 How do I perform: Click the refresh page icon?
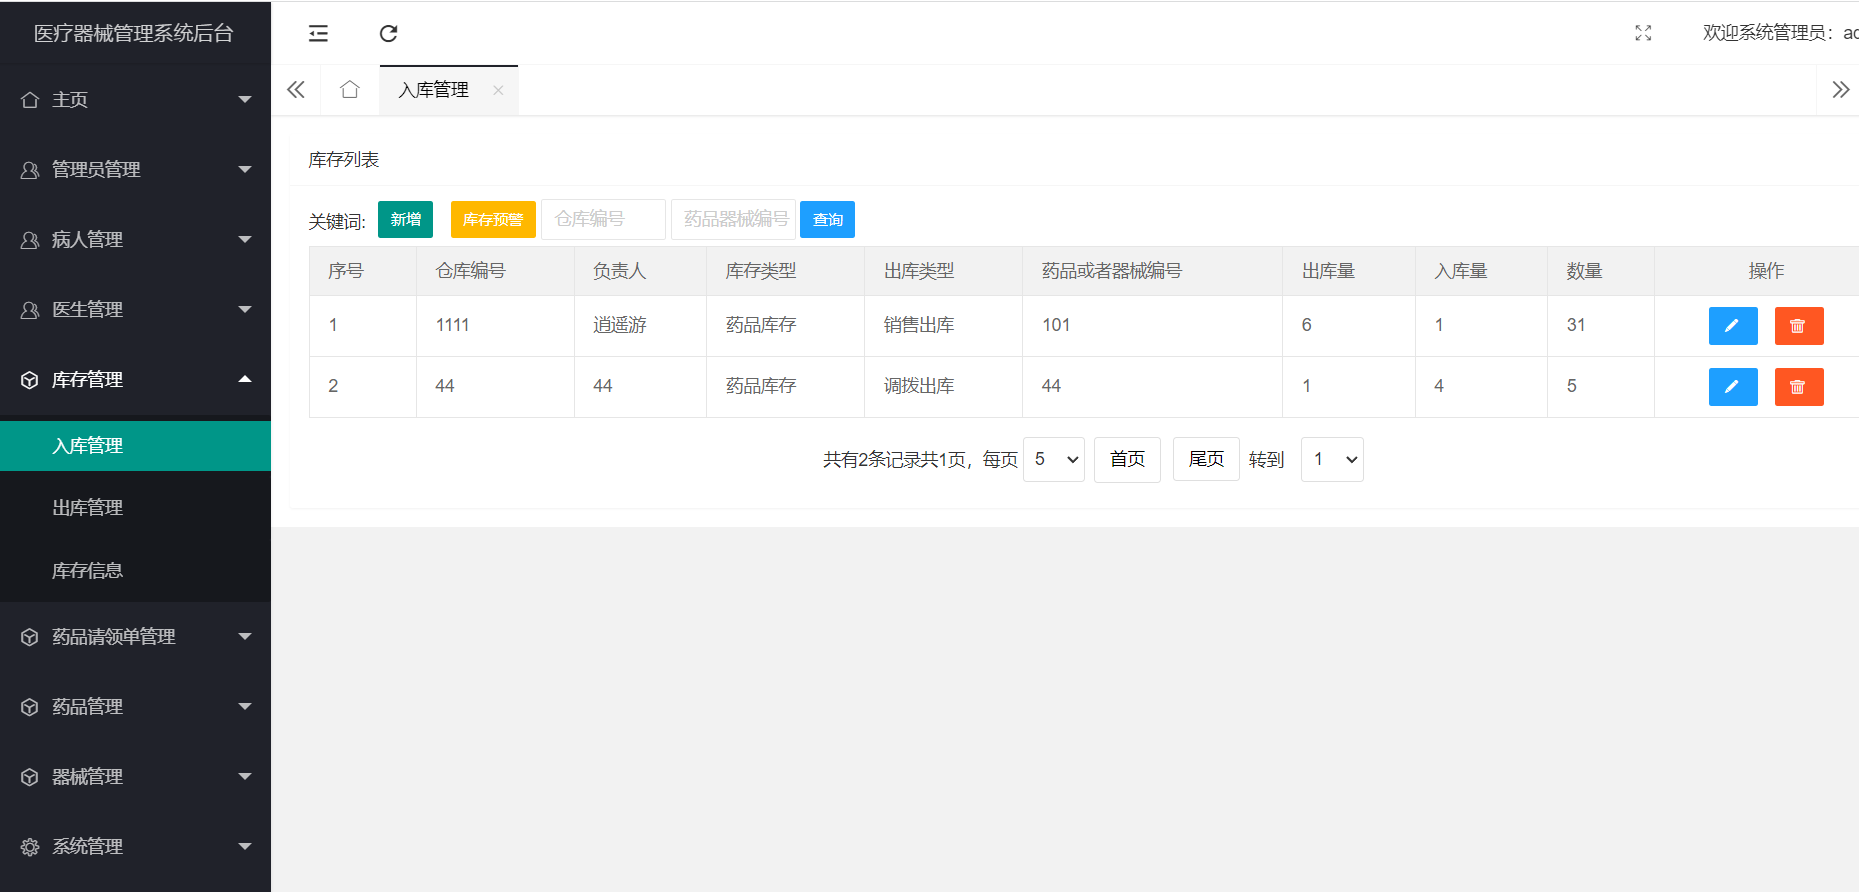point(388,33)
